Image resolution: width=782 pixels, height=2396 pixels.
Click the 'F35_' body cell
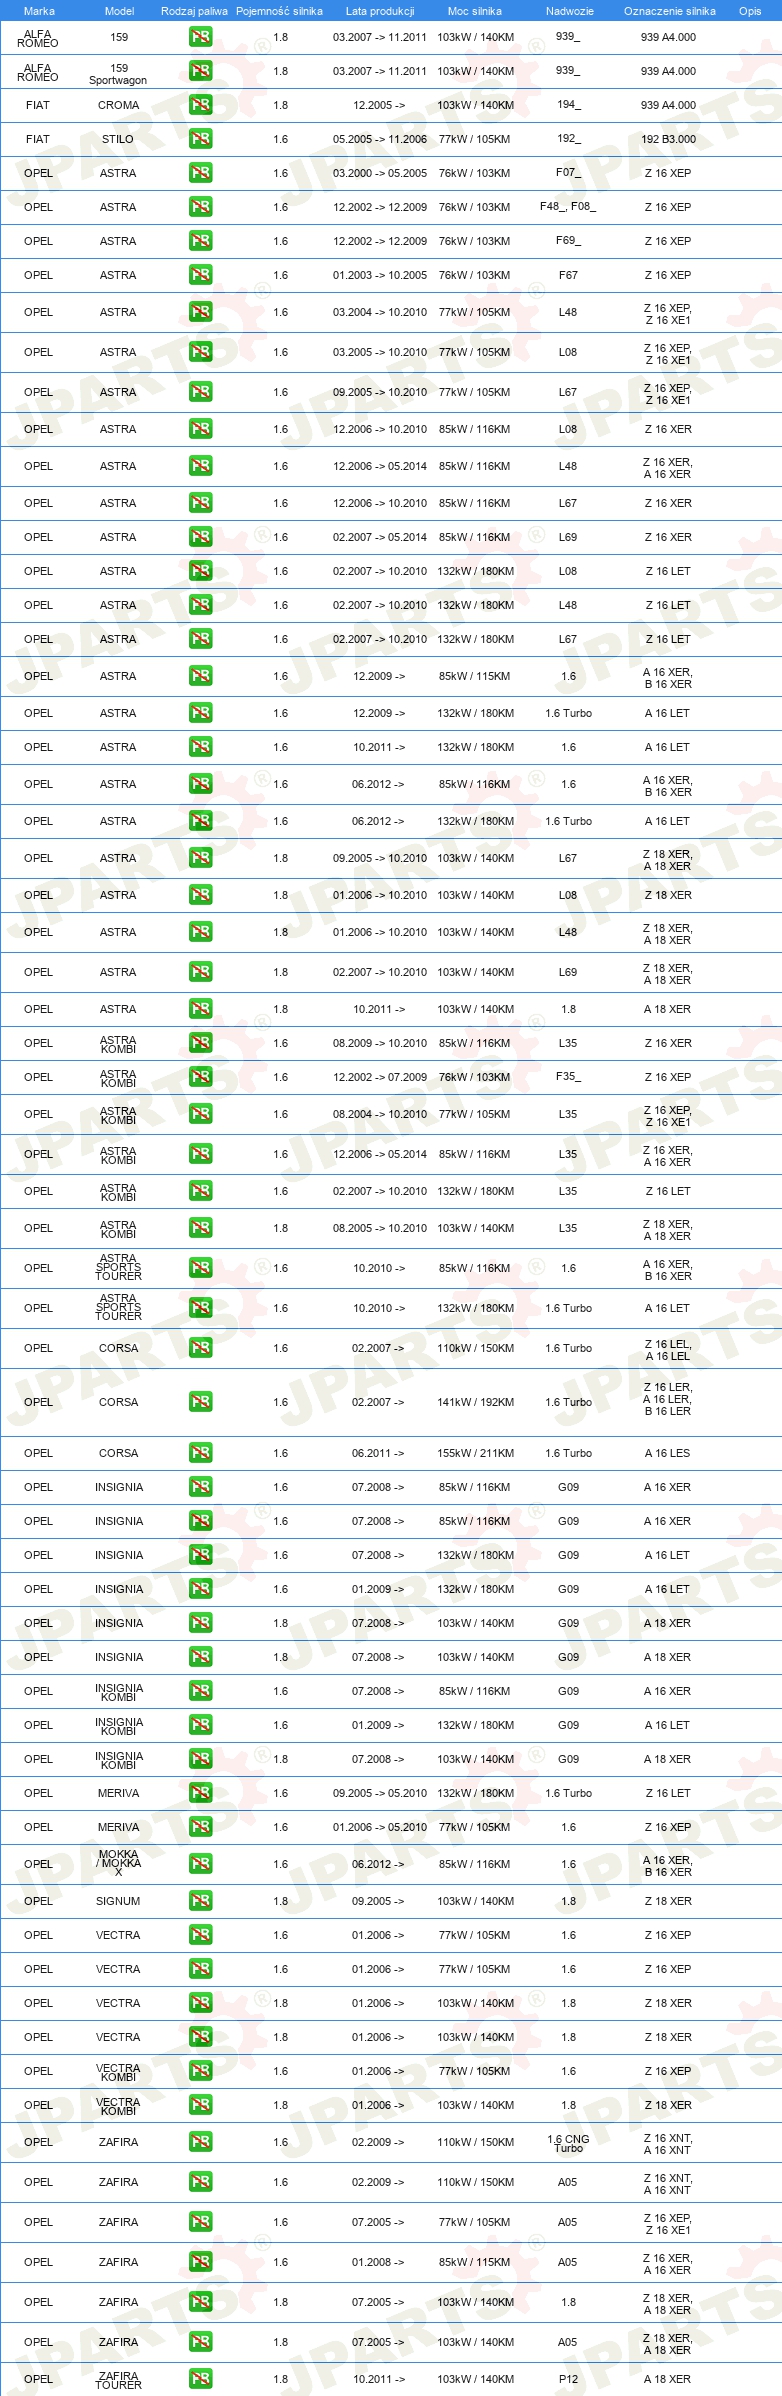click(568, 1077)
